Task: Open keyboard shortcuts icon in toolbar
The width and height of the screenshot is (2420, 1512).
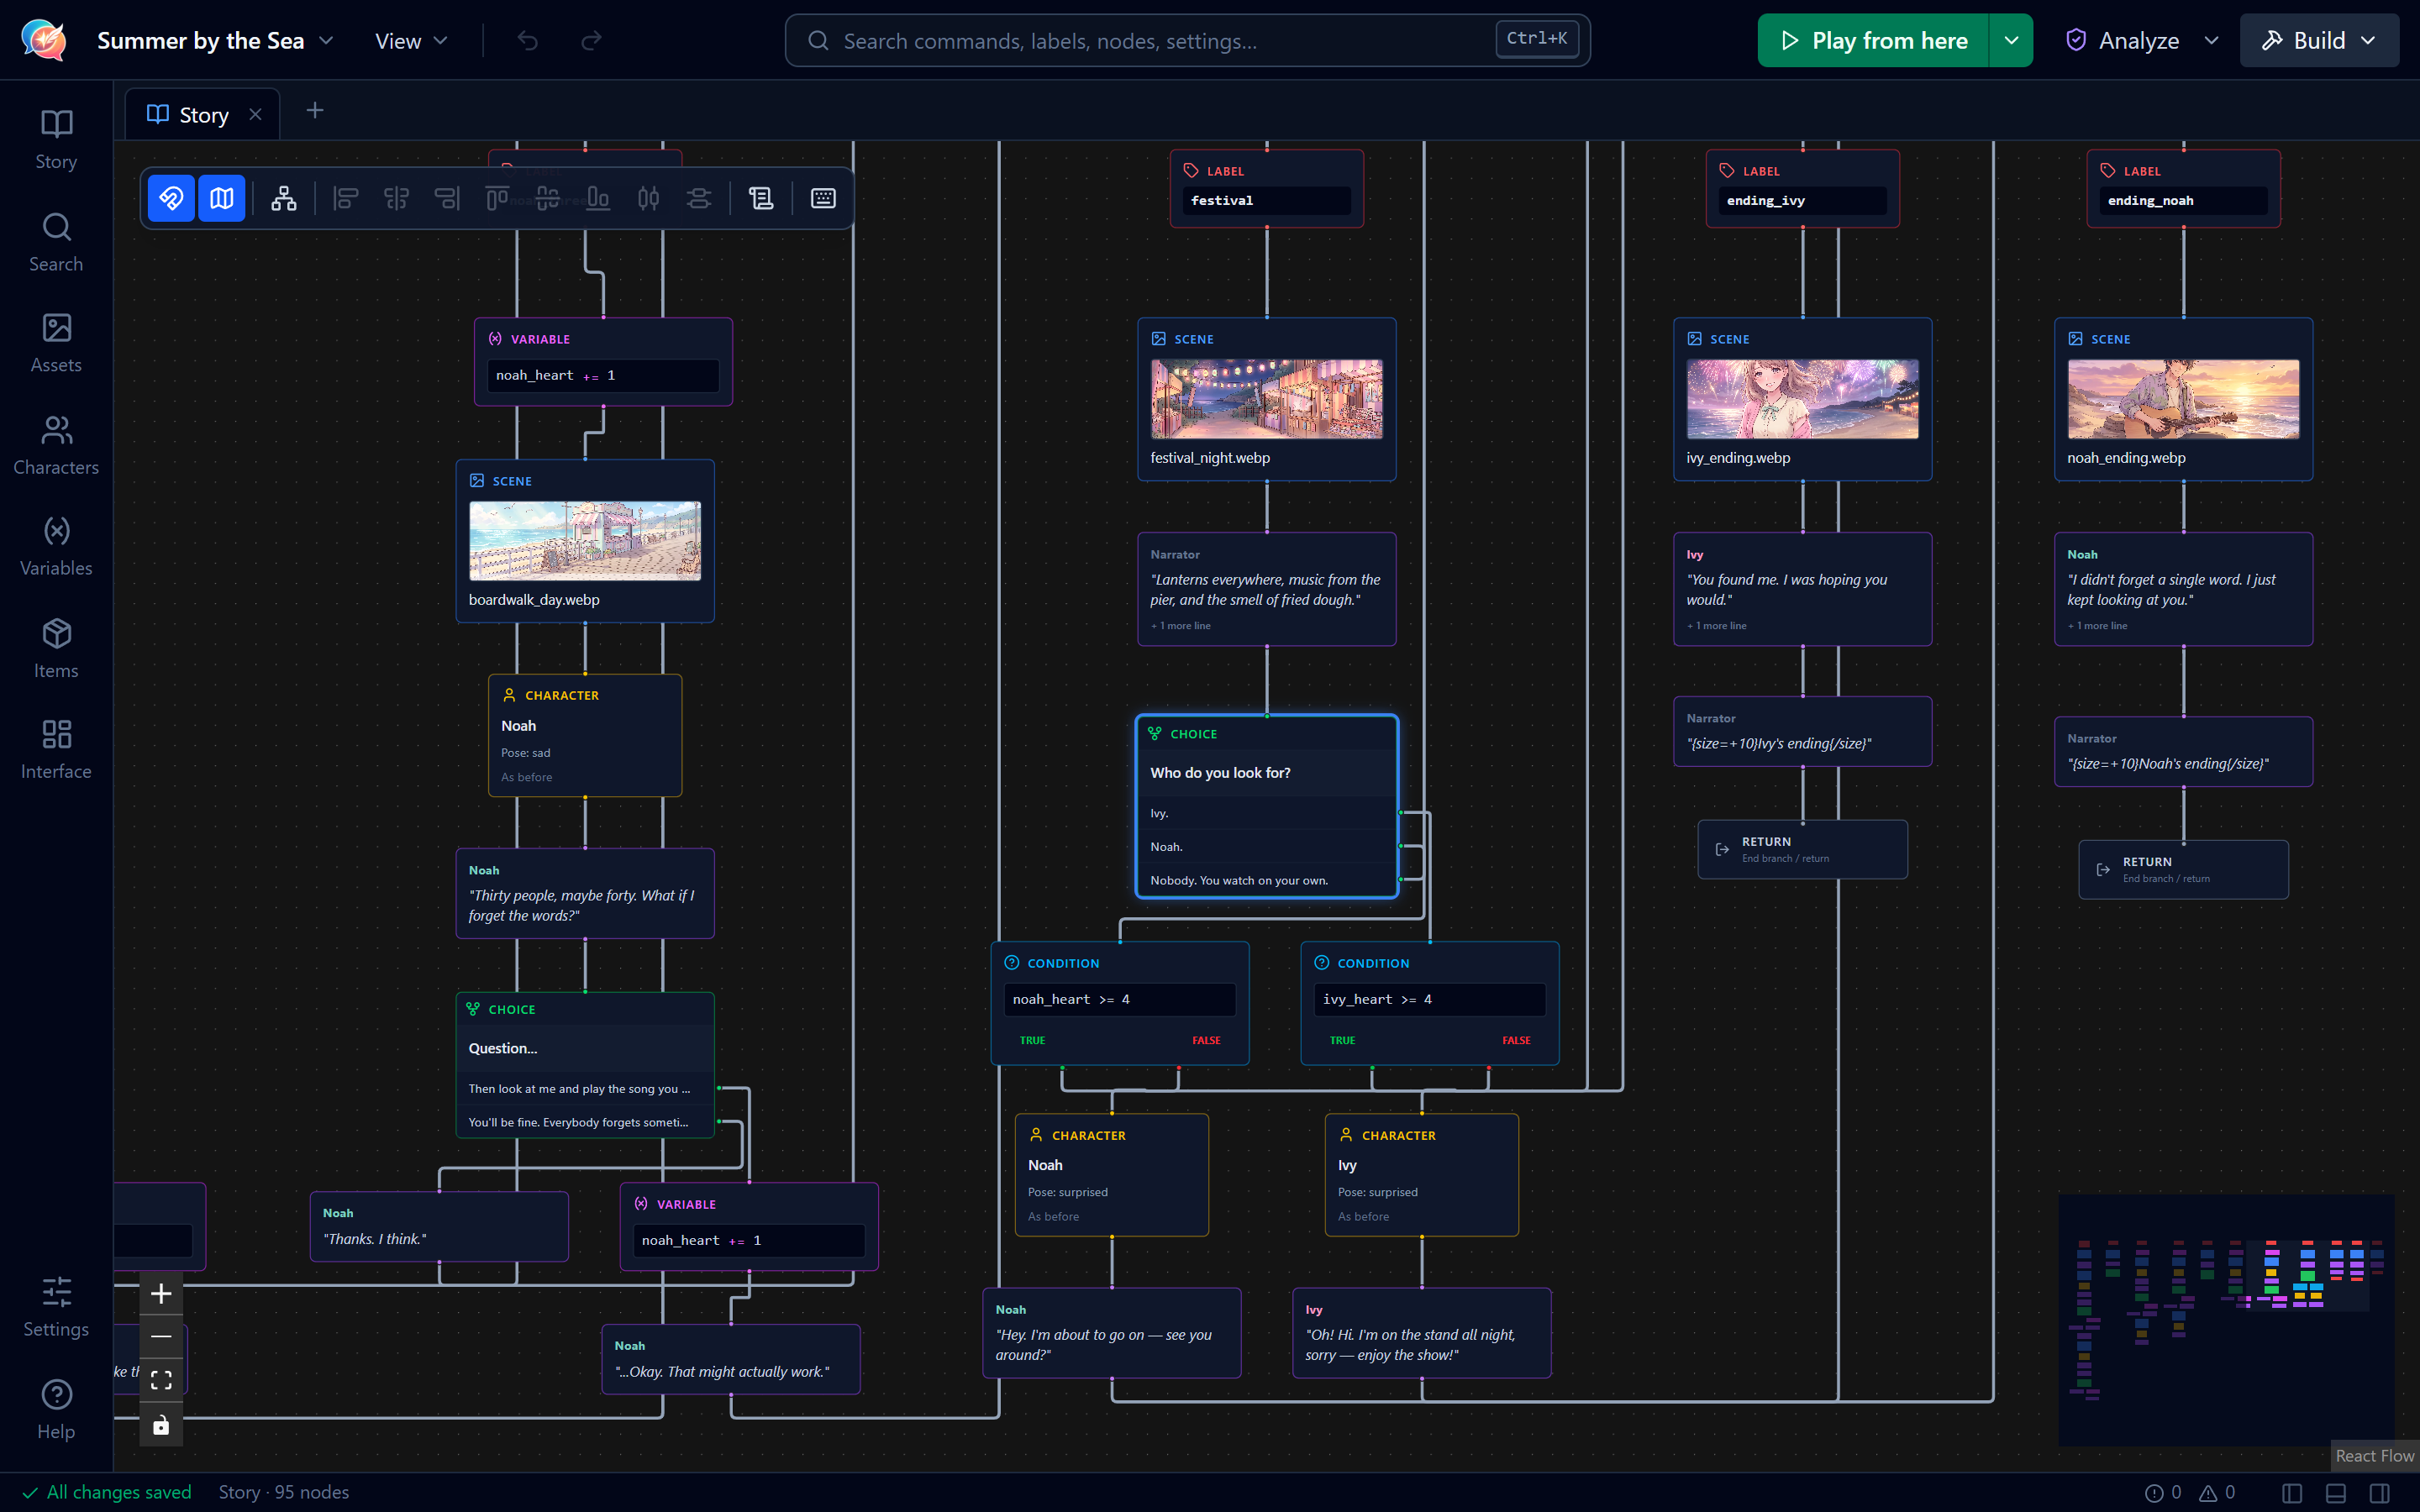Action: tap(823, 198)
